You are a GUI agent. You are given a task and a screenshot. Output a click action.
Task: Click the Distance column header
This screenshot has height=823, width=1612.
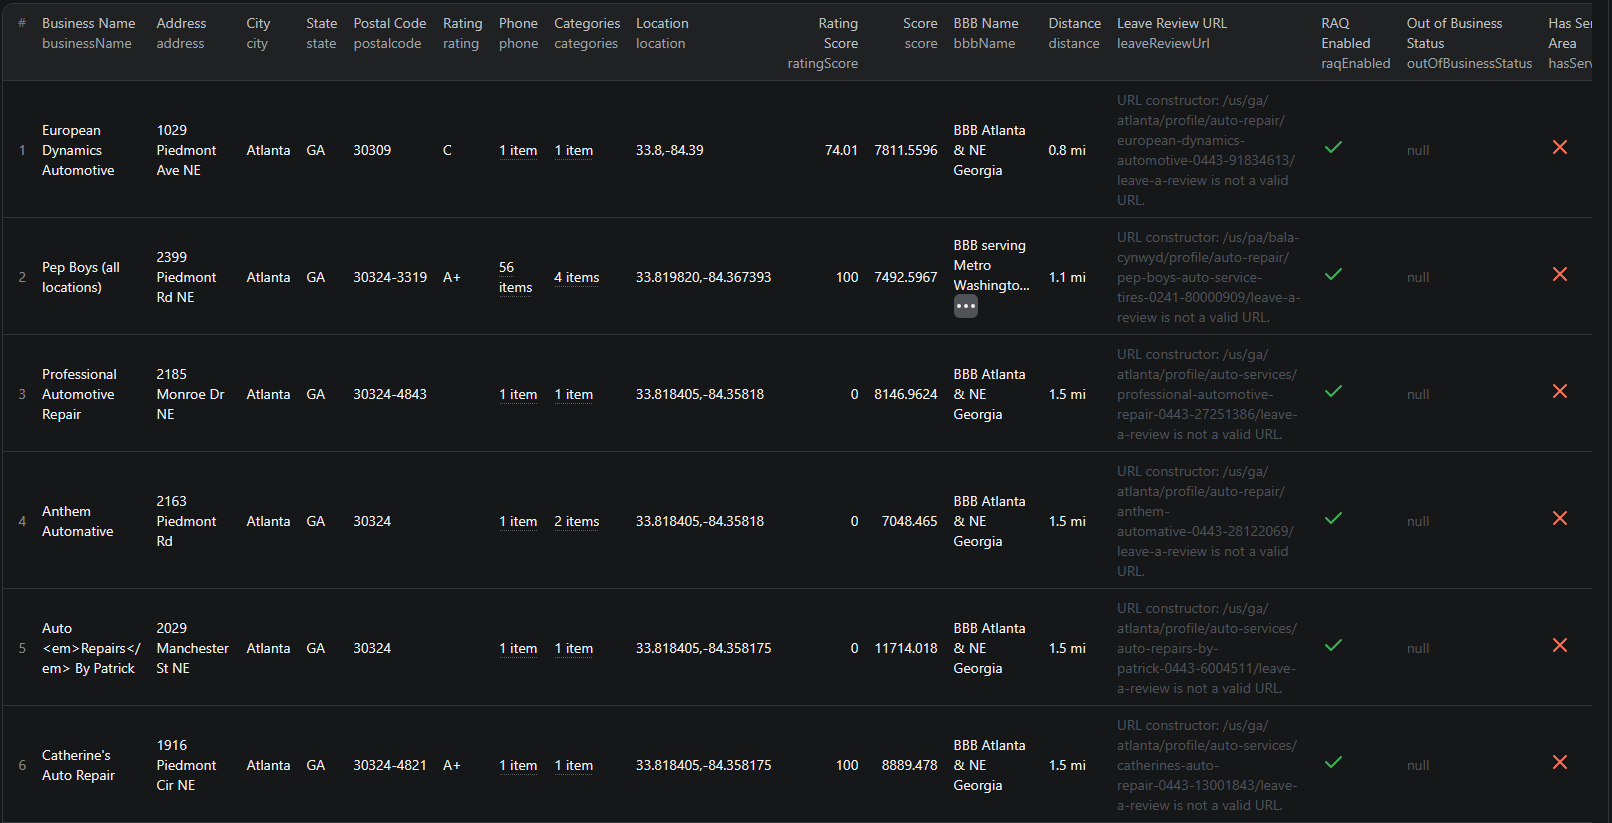(1074, 23)
